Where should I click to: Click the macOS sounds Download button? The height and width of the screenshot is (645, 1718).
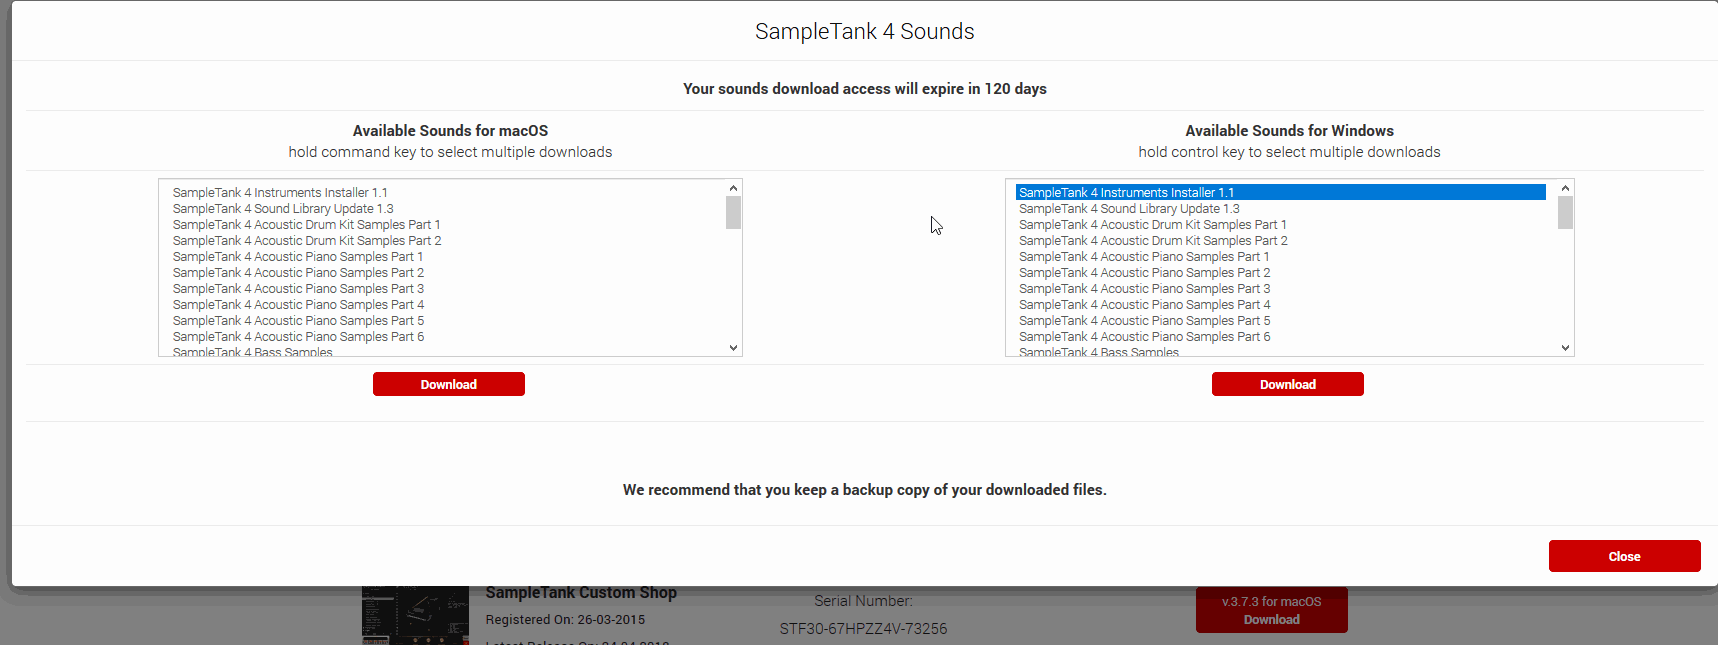pyautogui.click(x=448, y=384)
